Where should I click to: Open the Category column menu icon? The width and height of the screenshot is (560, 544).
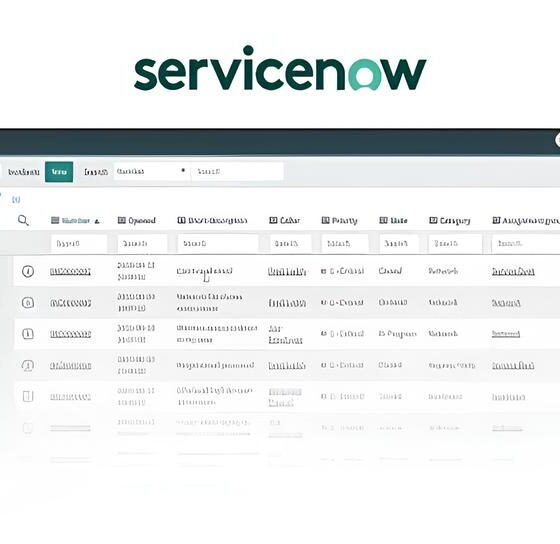point(433,220)
